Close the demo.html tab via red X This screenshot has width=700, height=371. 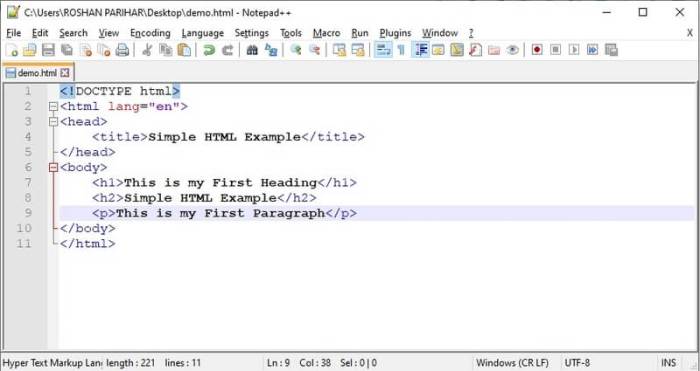tap(65, 73)
